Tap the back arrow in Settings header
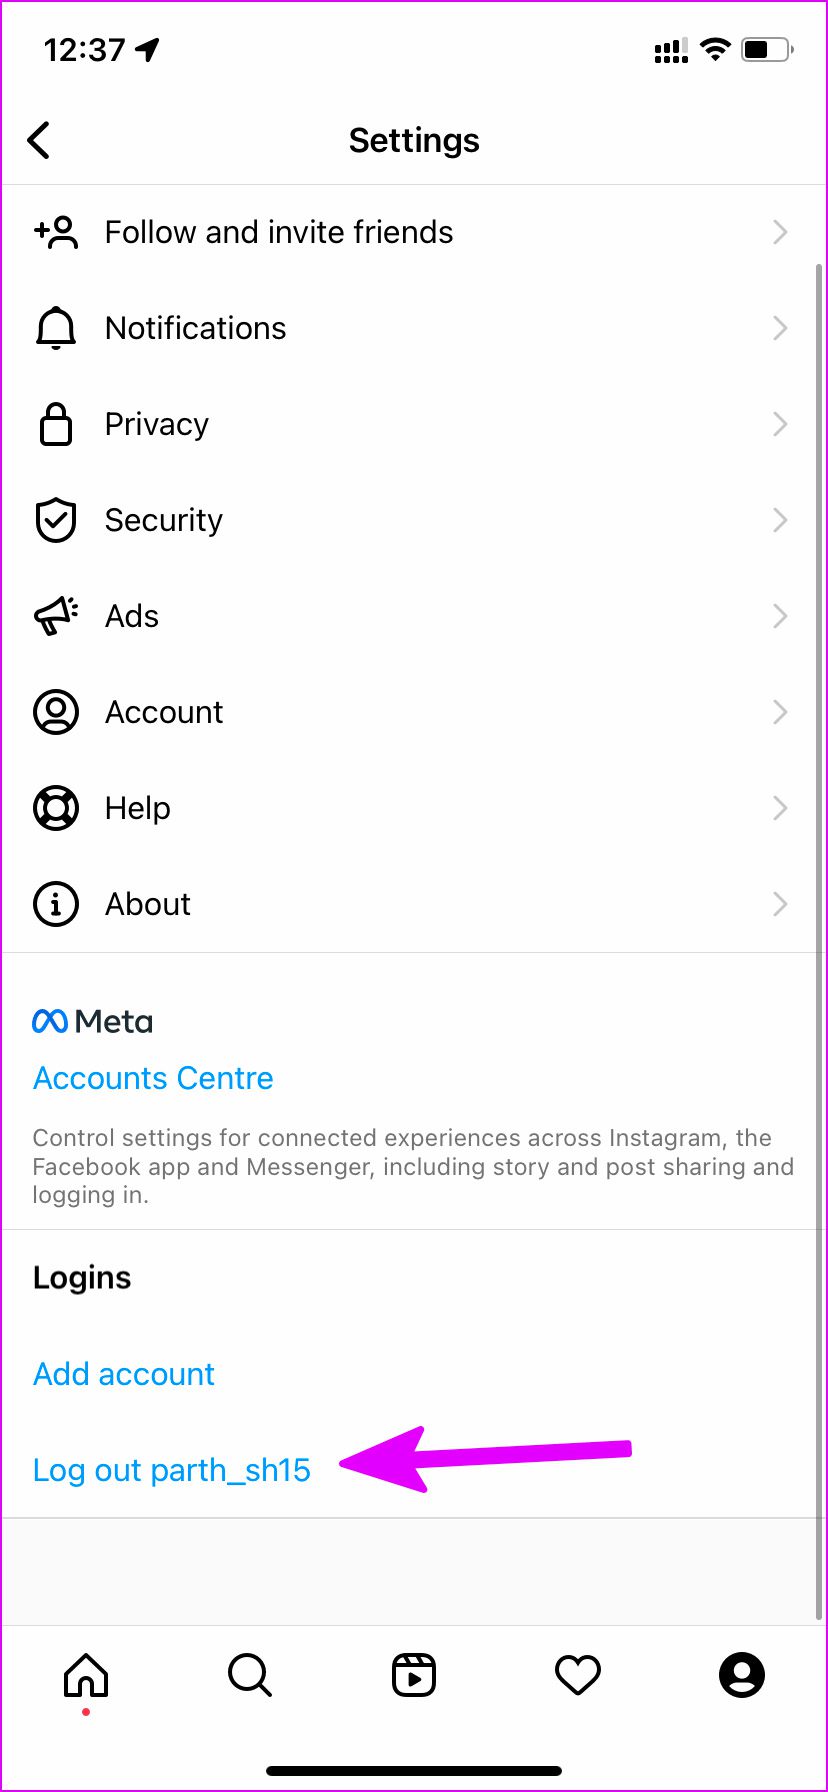 (39, 140)
